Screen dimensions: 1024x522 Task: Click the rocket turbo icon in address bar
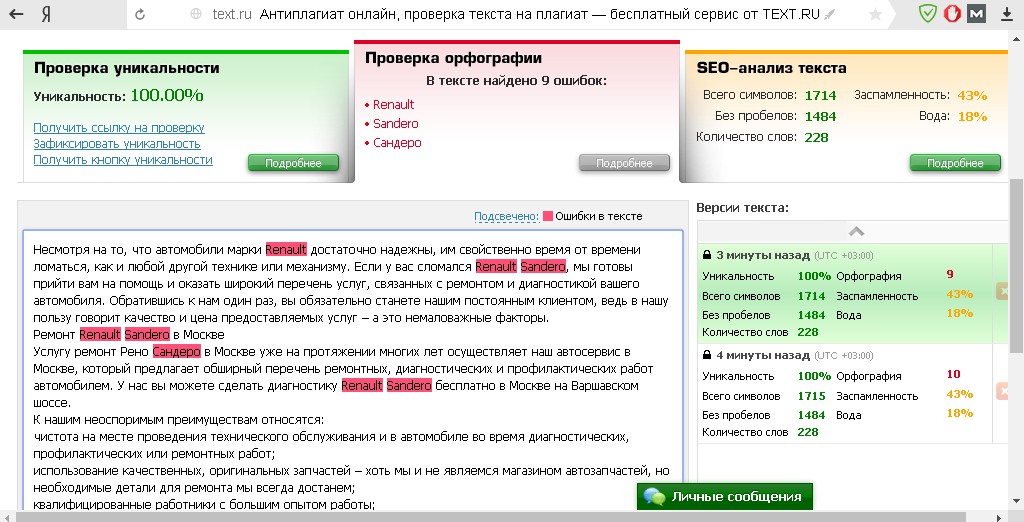(829, 14)
